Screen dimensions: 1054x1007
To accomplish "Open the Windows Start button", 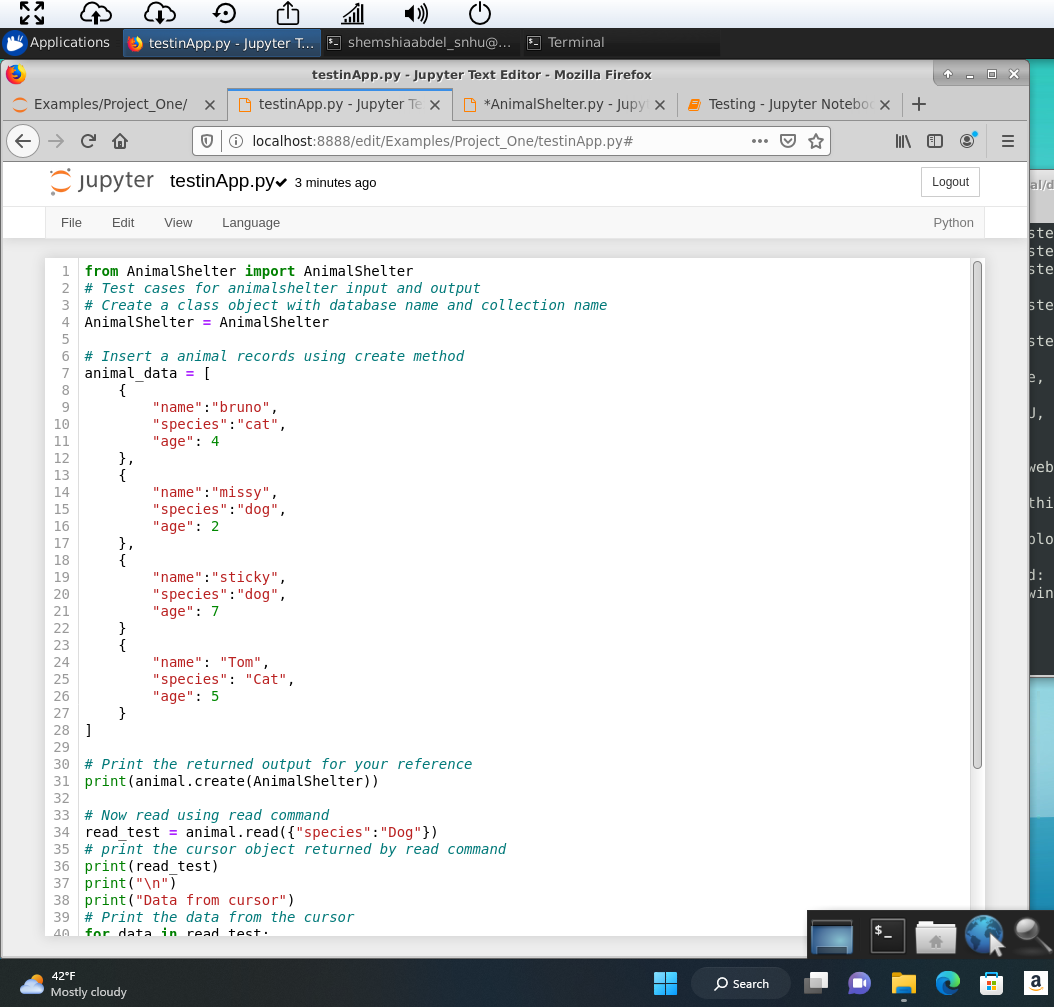I will 665,983.
